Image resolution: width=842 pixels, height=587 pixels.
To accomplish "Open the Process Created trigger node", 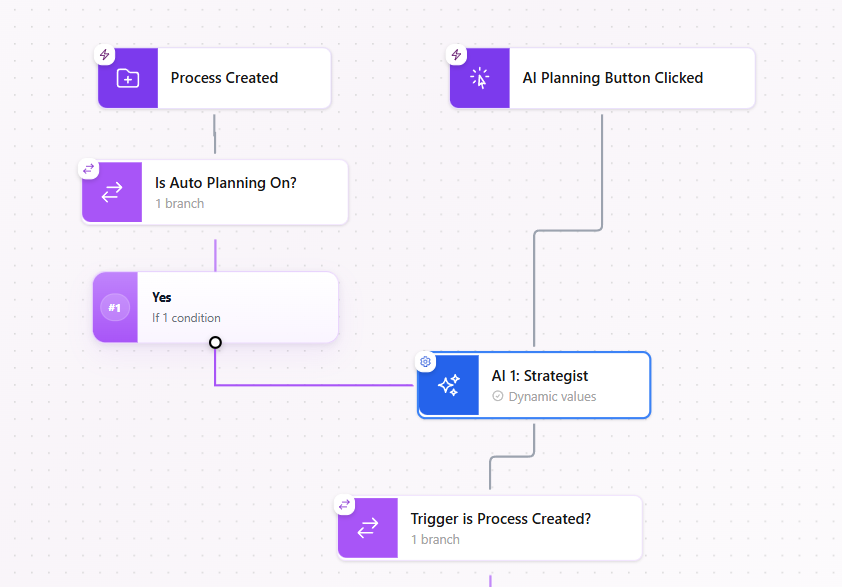I will 224,77.
